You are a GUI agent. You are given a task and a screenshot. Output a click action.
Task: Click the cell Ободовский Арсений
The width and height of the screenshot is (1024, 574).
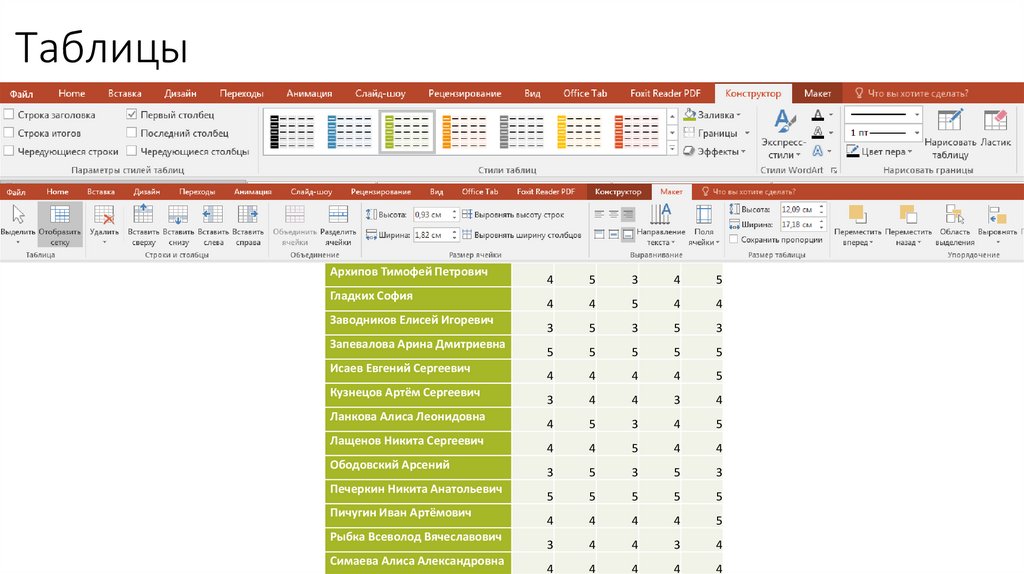[x=418, y=467]
